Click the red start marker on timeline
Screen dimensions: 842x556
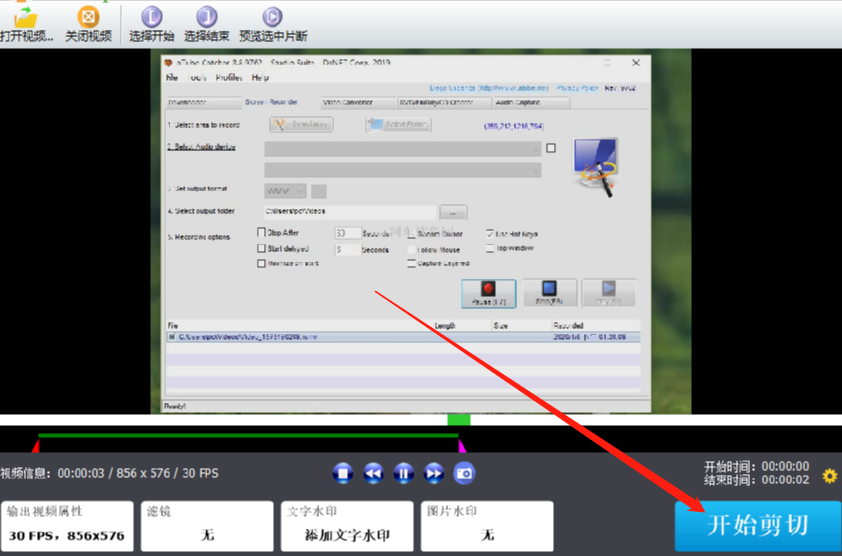pyautogui.click(x=36, y=446)
